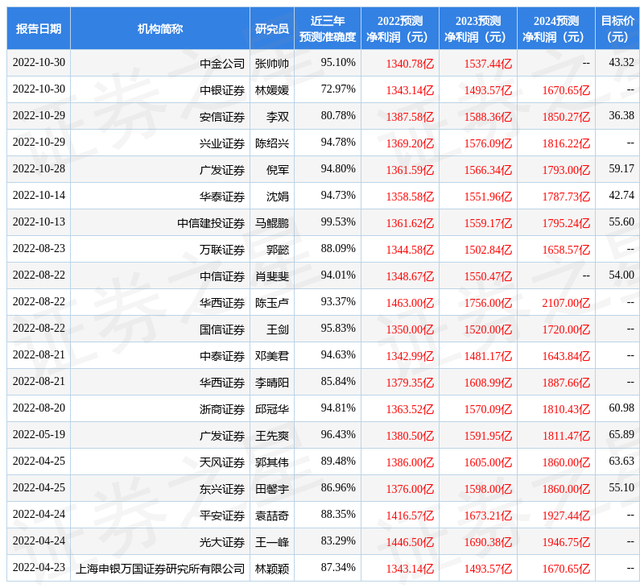Screen dimensions: 640x588
Task: Click the 2024预测净利润 column header
Action: click(556, 29)
